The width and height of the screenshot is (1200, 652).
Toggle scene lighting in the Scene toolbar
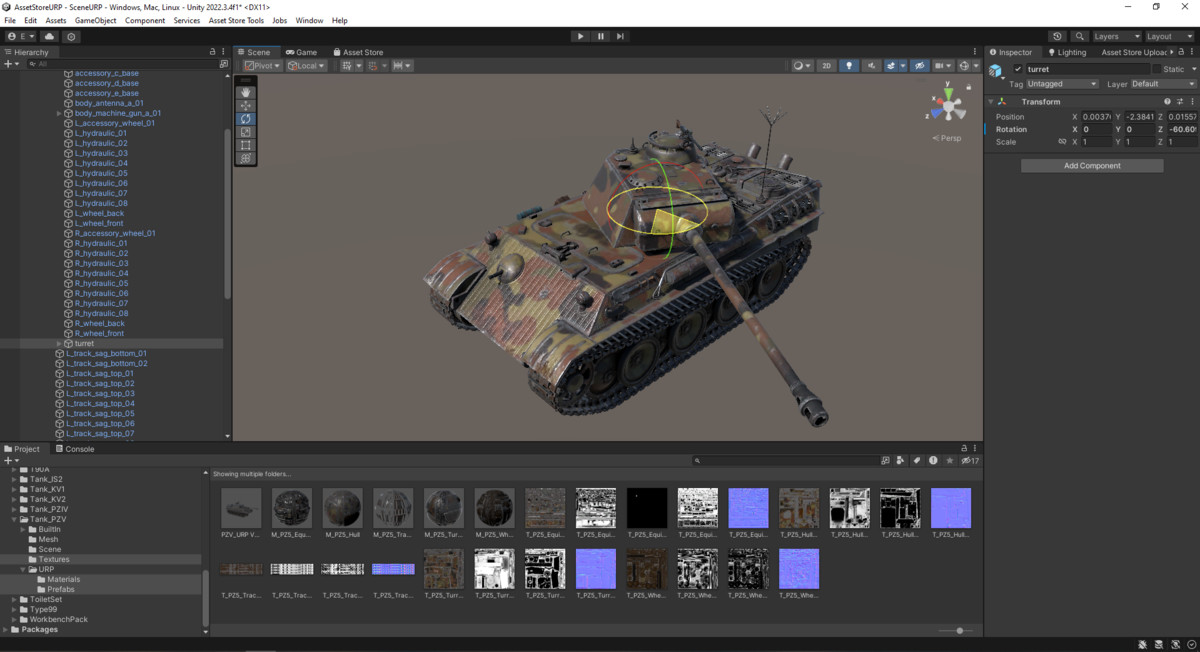pyautogui.click(x=849, y=65)
